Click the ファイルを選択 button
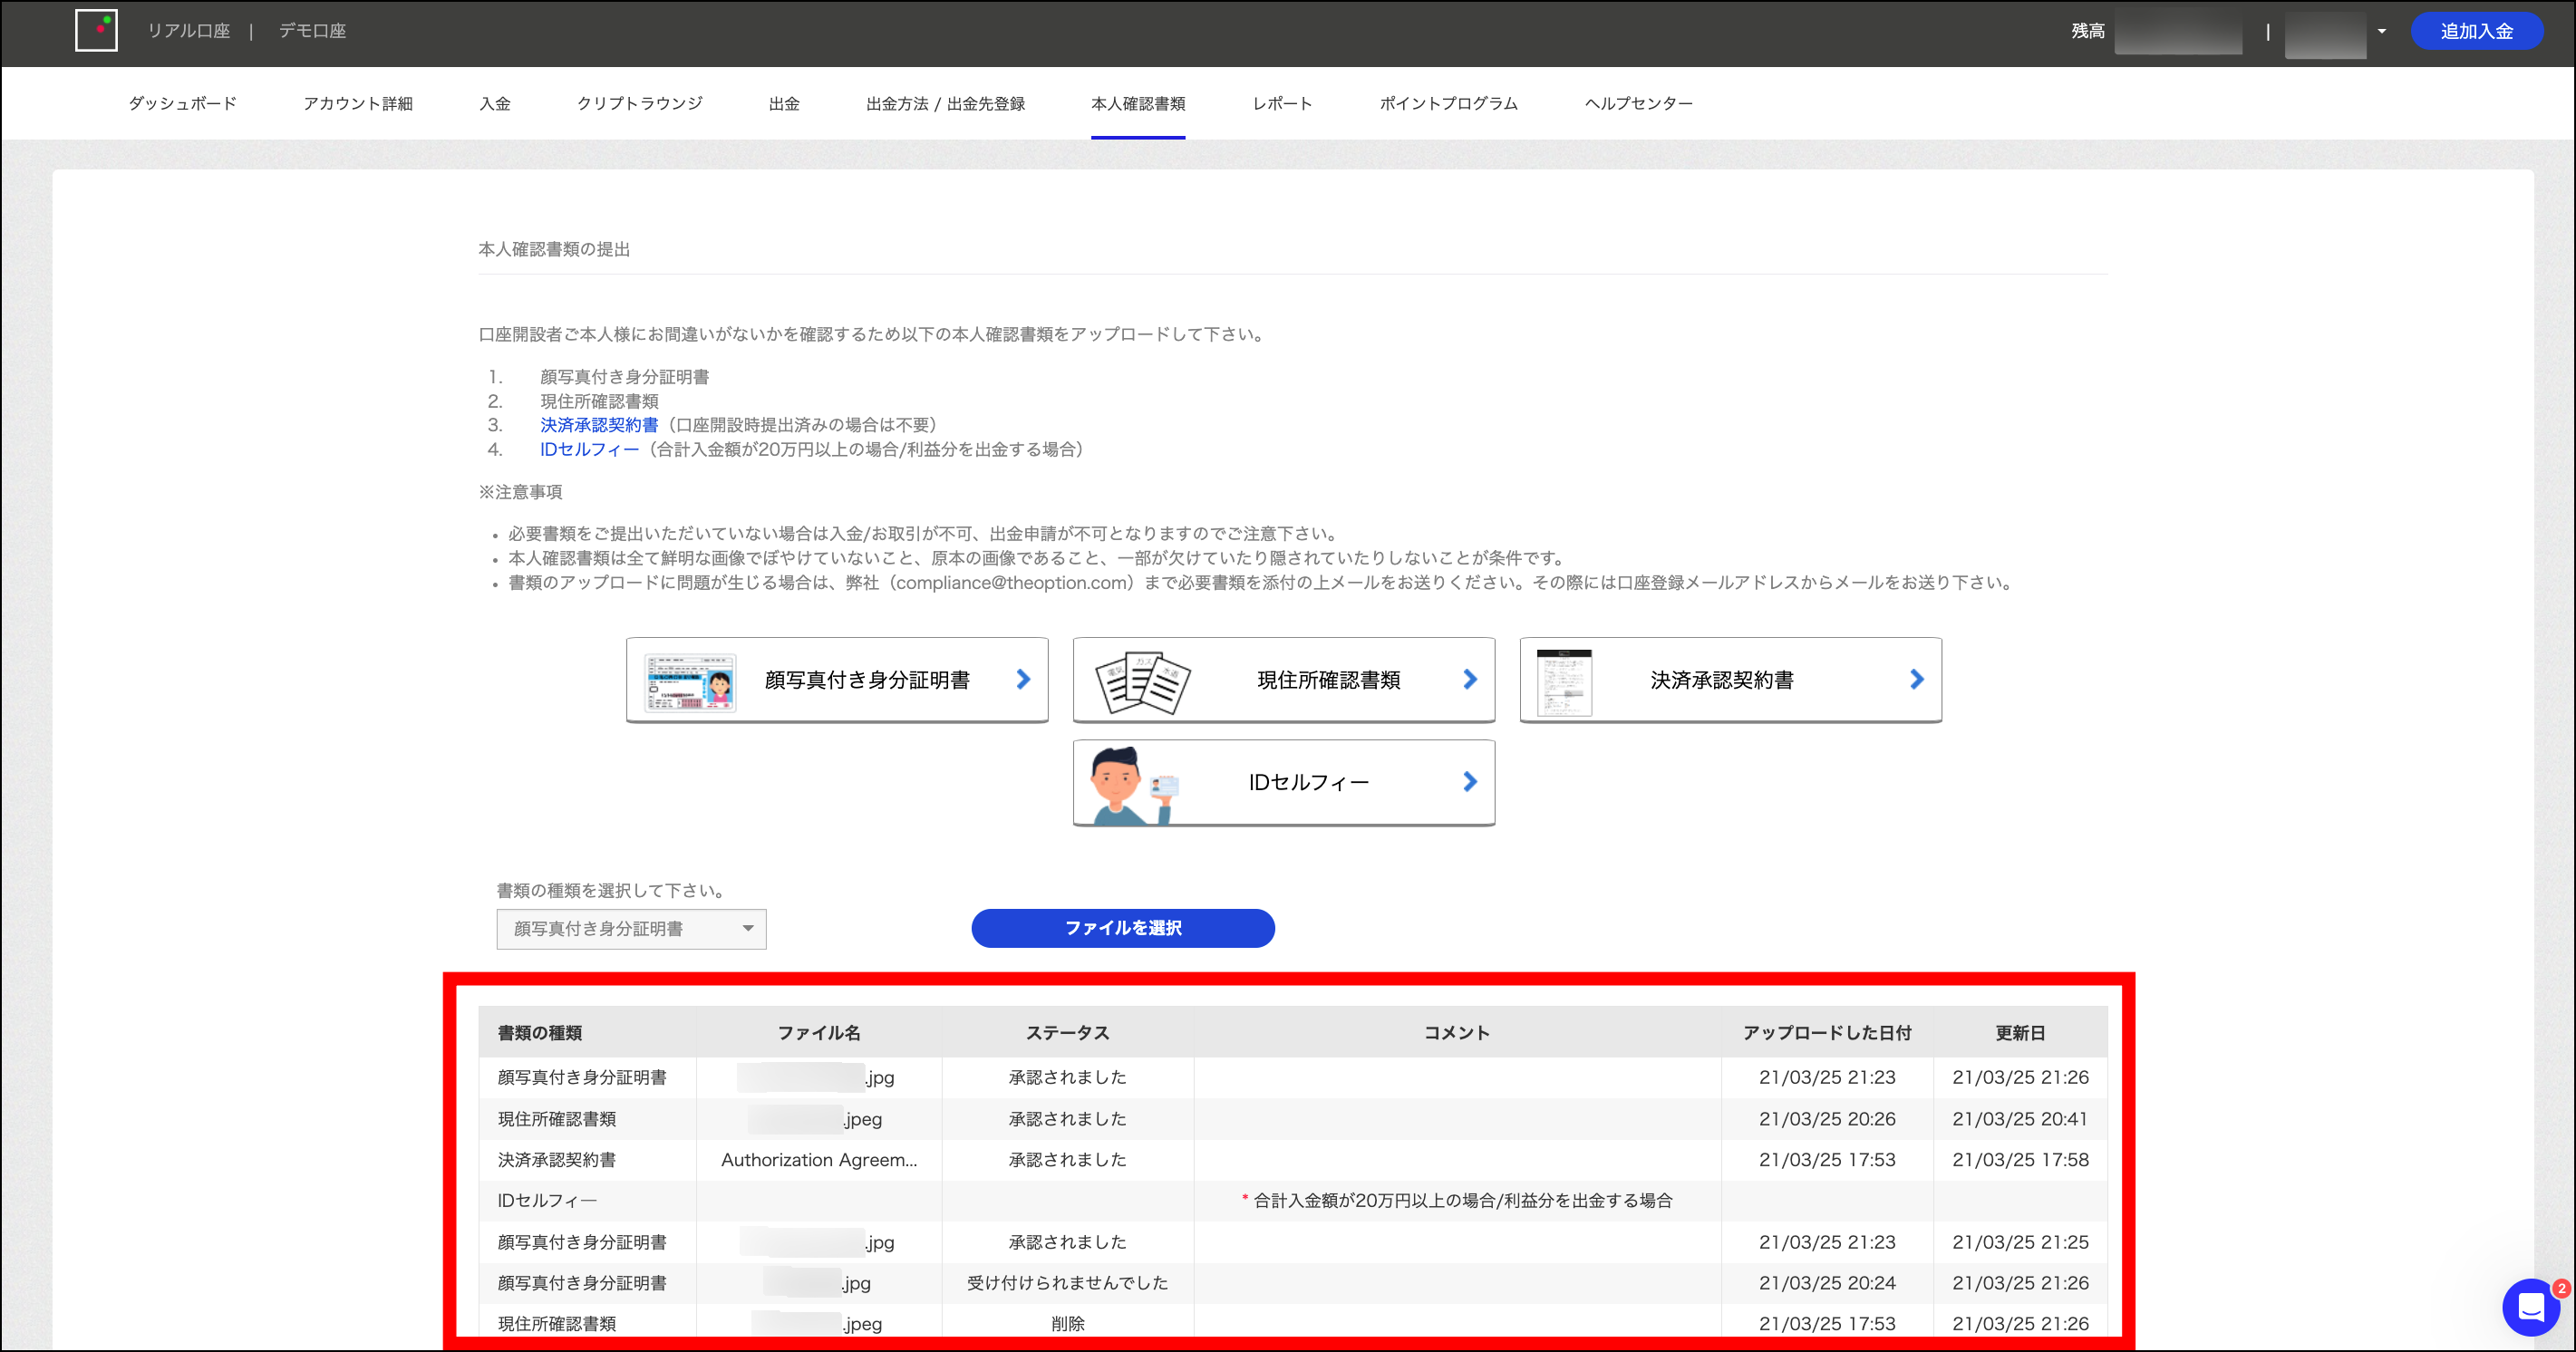The height and width of the screenshot is (1352, 2576). click(1123, 928)
